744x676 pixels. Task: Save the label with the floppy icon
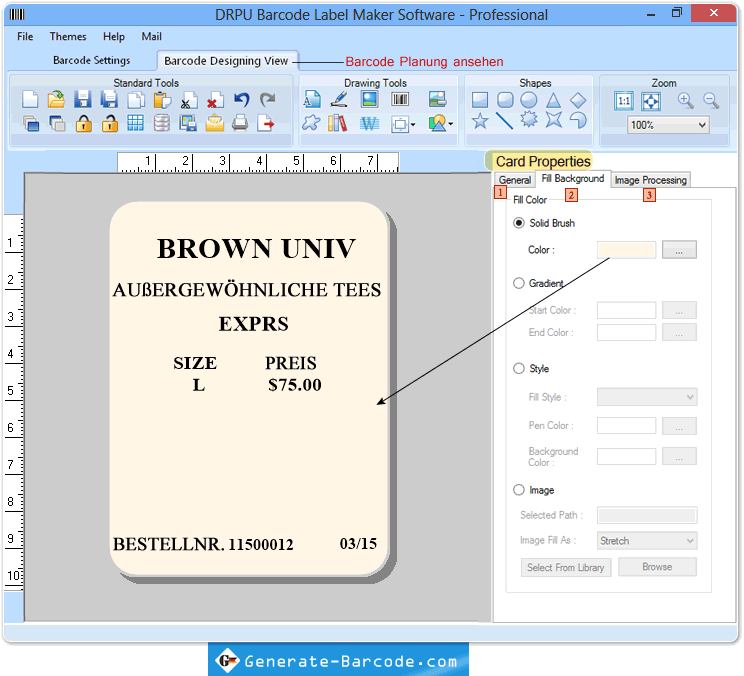pos(83,100)
